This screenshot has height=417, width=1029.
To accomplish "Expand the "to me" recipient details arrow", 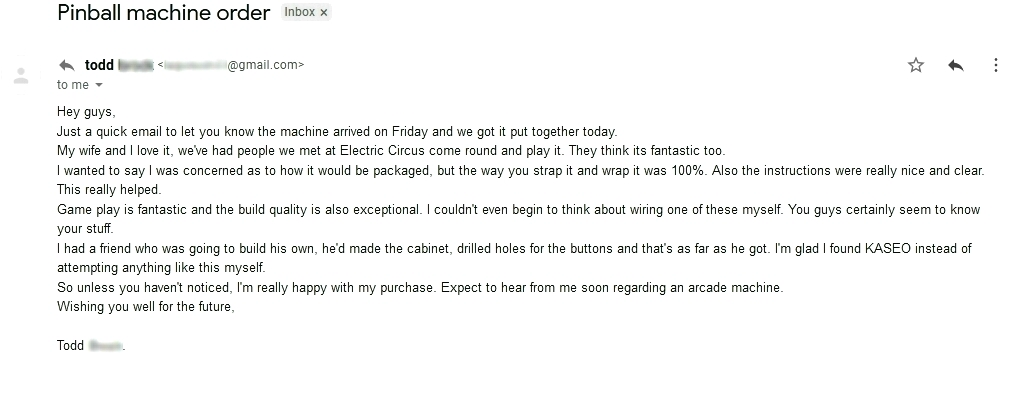I will point(98,86).
